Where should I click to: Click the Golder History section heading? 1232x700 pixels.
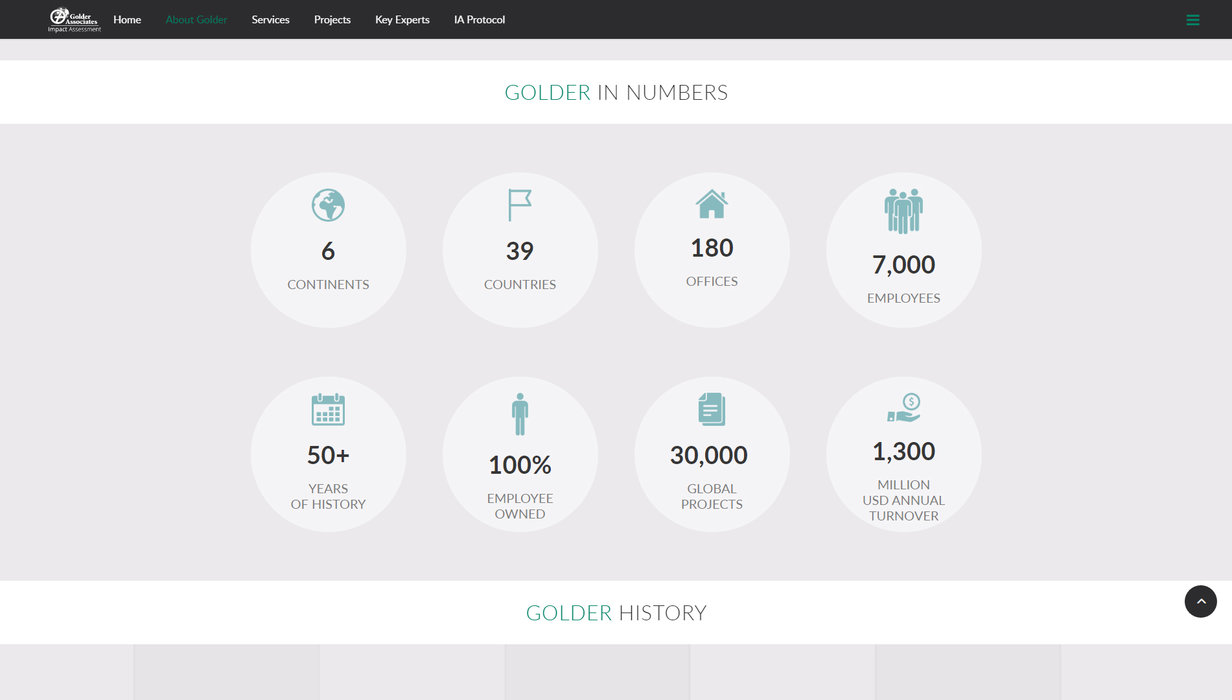click(x=616, y=613)
